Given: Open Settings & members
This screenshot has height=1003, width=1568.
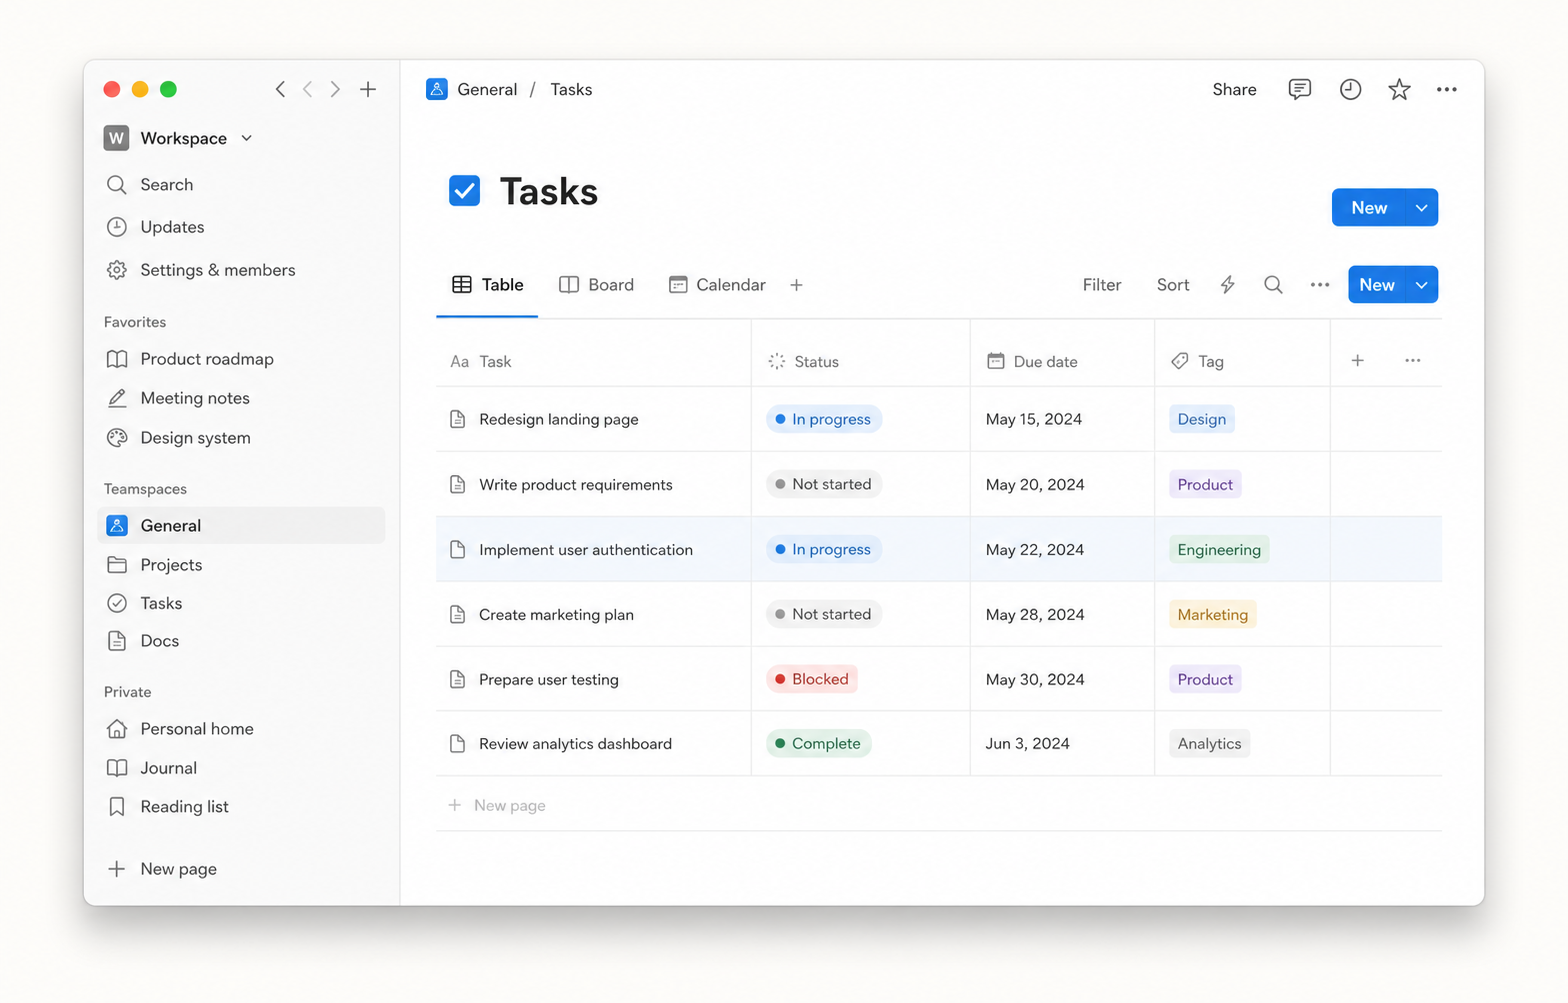Looking at the screenshot, I should coord(241,270).
